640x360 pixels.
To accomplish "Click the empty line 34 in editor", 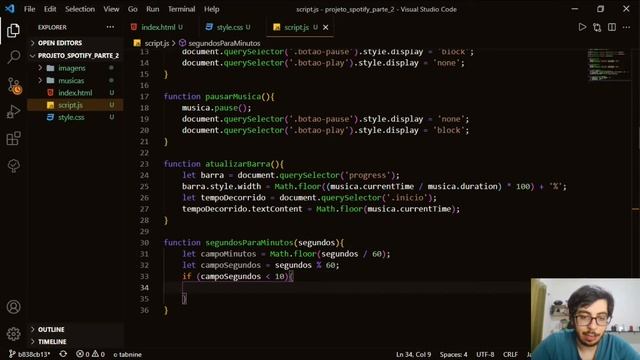I will click(347, 287).
